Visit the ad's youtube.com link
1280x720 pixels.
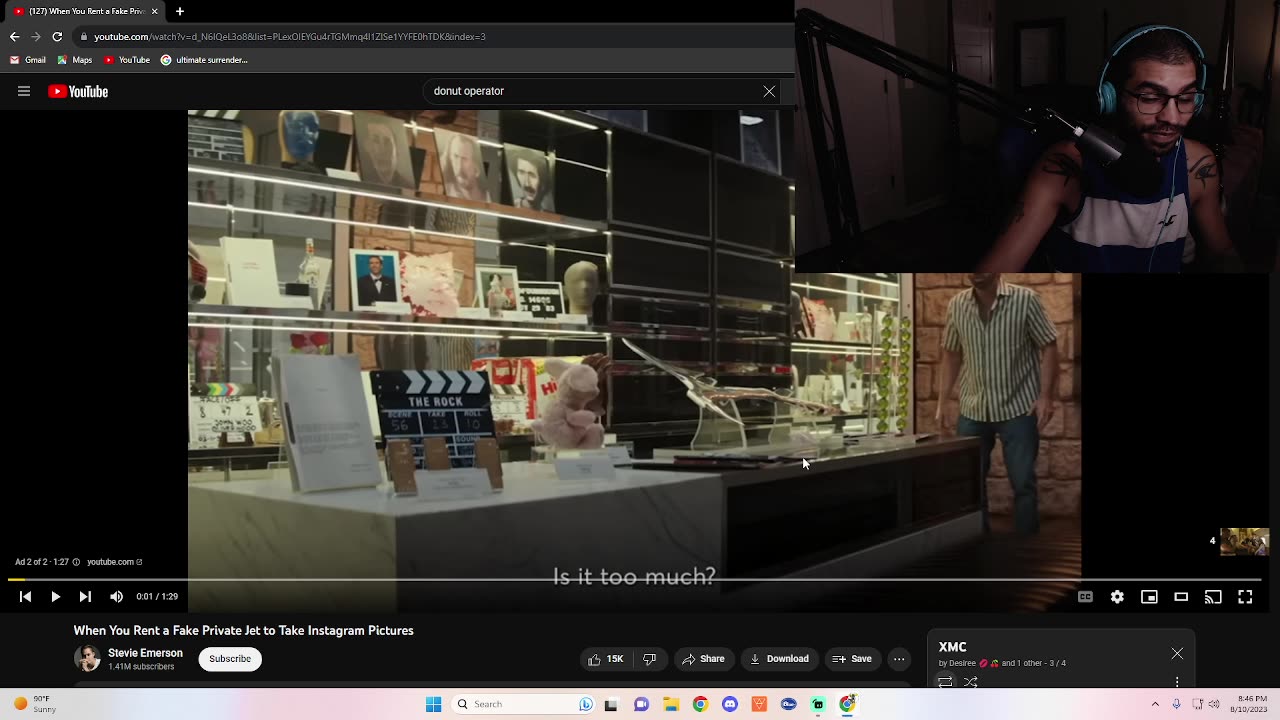114,562
